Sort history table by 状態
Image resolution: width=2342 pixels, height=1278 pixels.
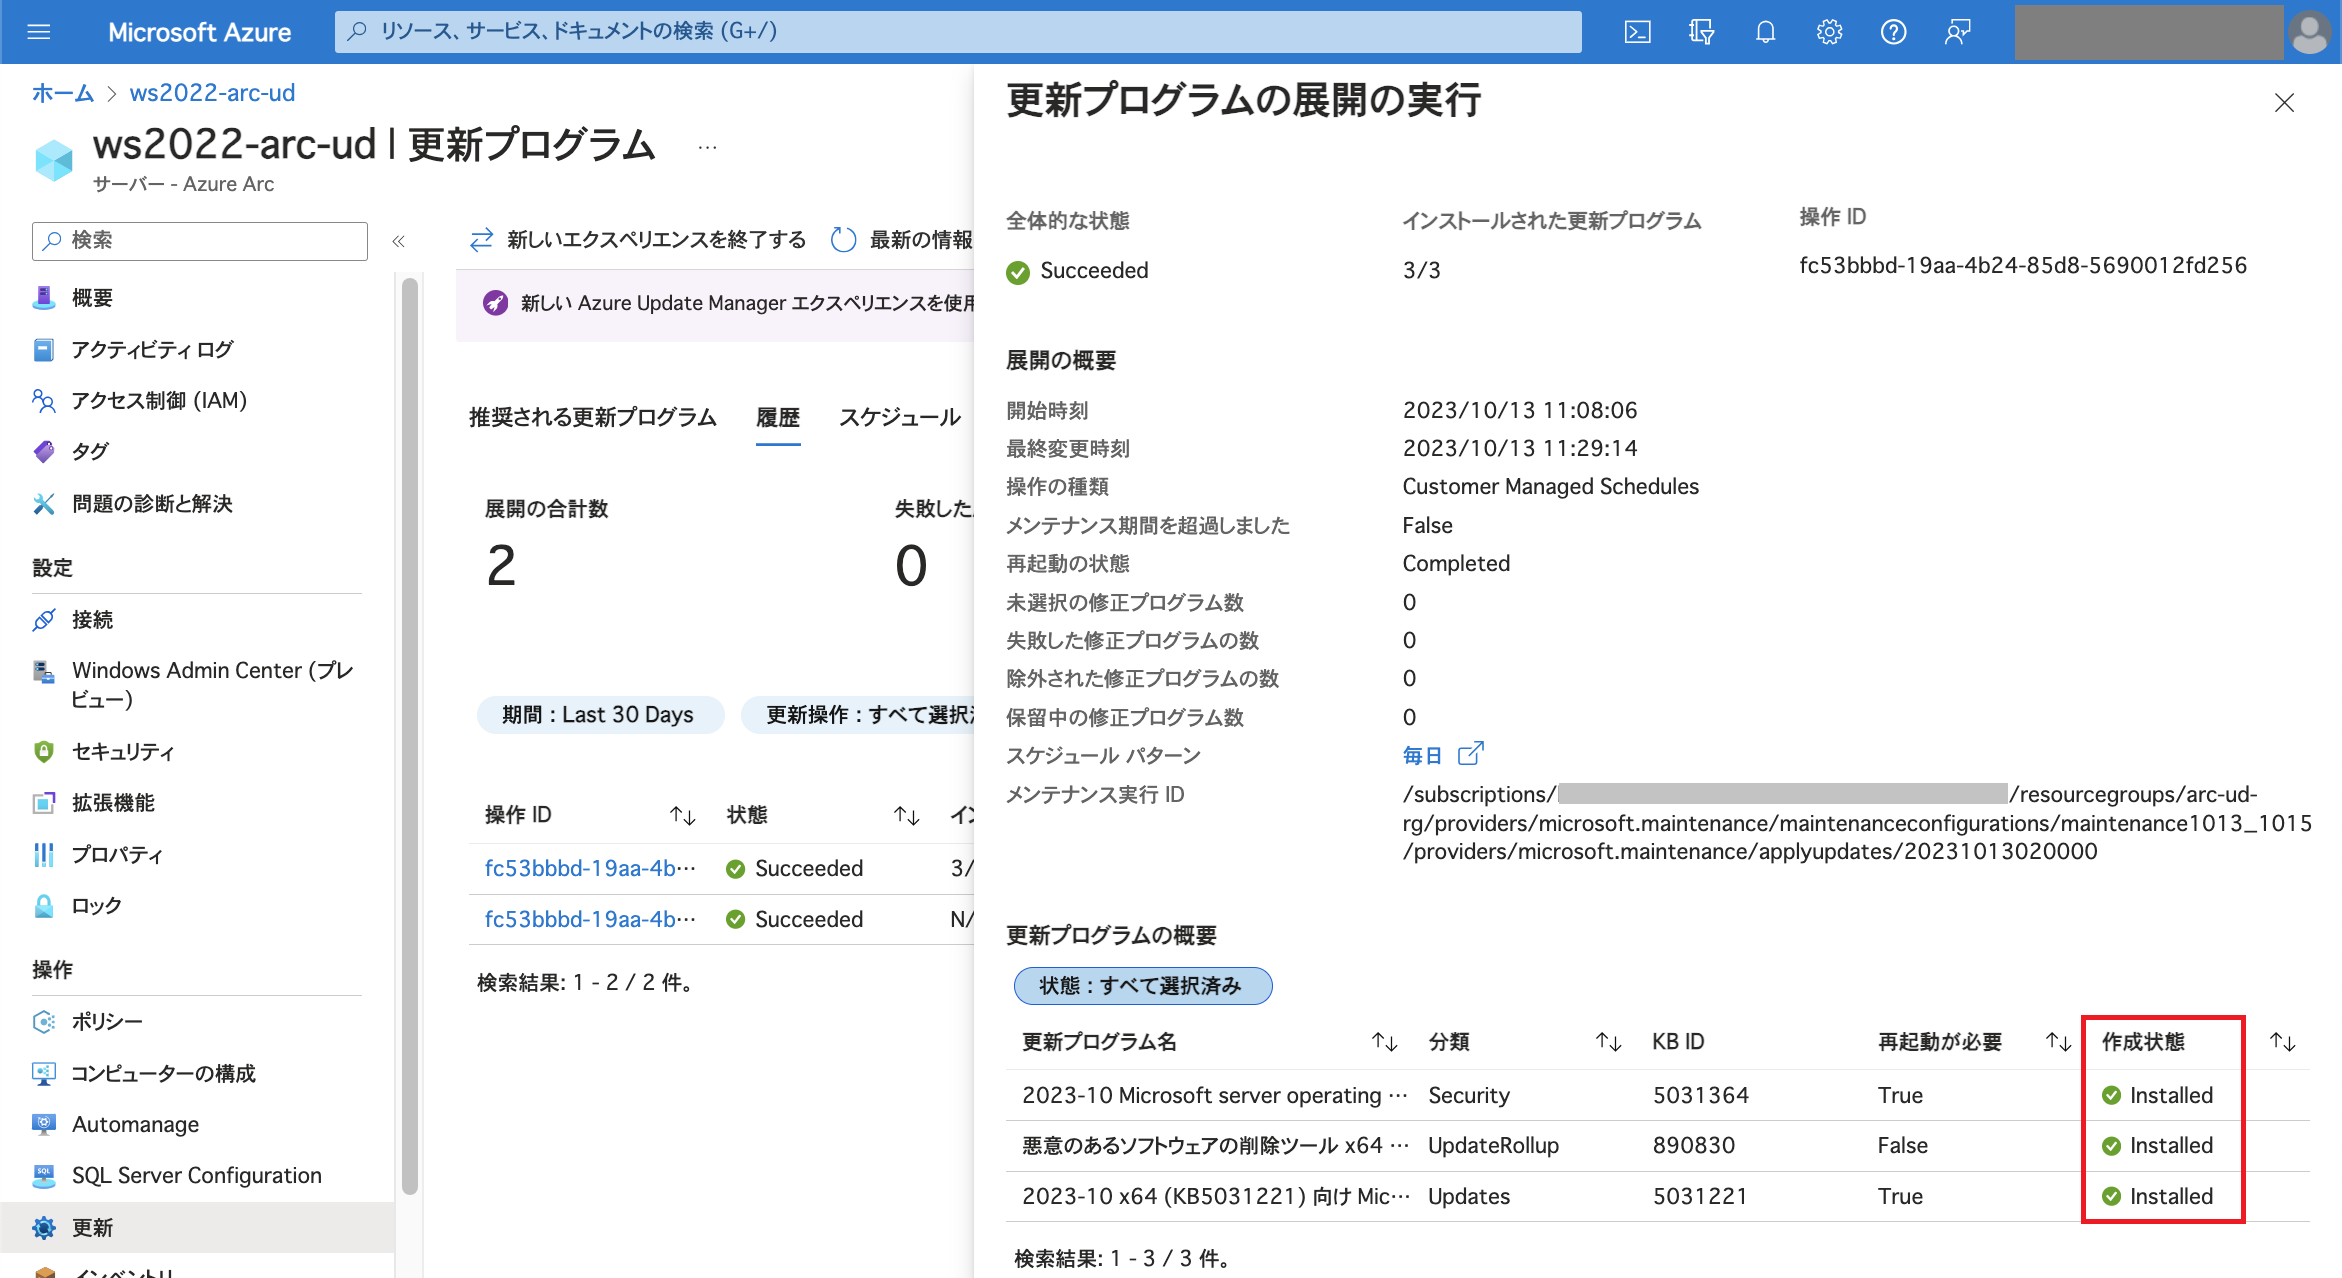pos(906,816)
